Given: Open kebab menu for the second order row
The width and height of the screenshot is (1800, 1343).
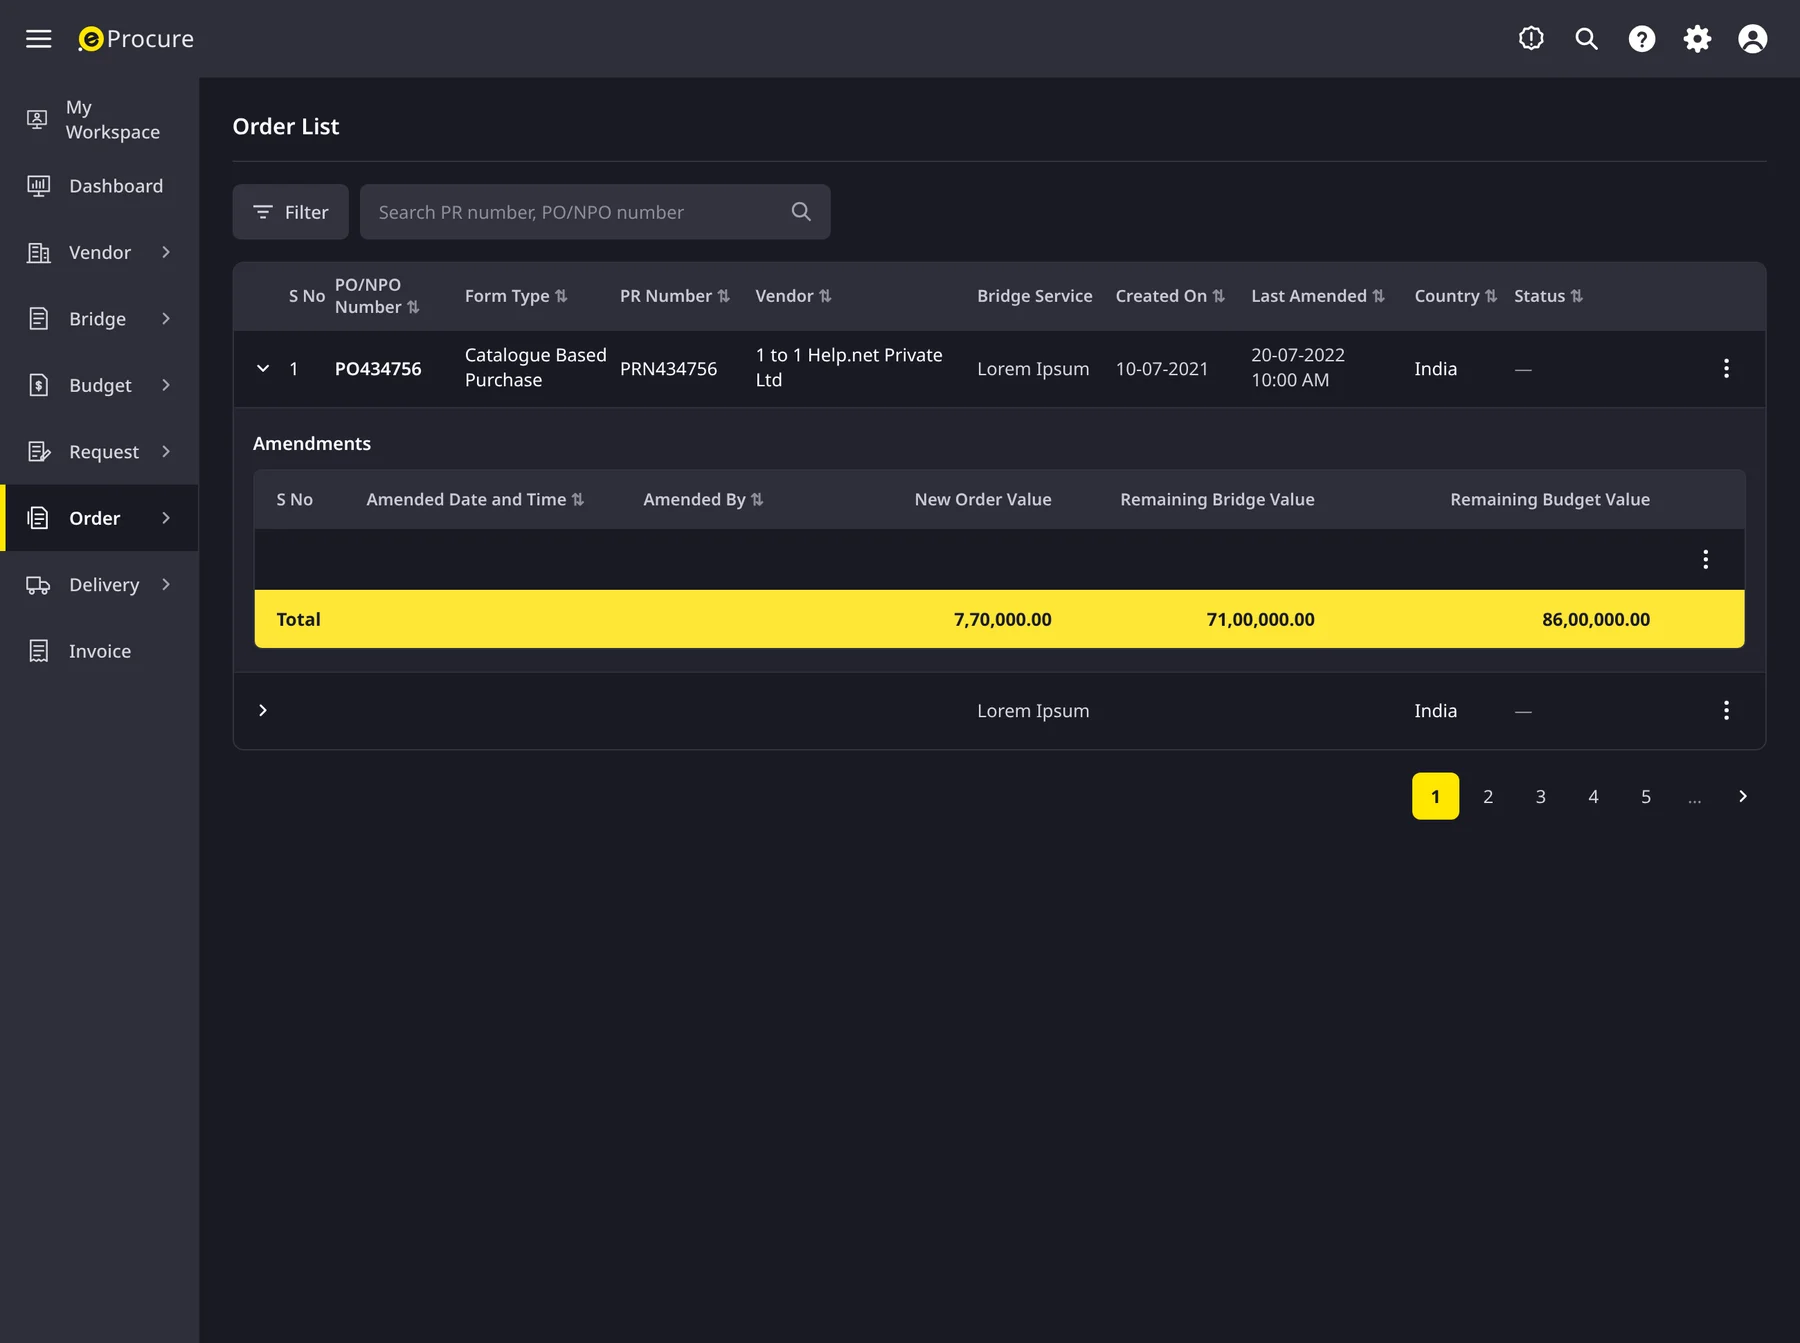Looking at the screenshot, I should [1726, 710].
